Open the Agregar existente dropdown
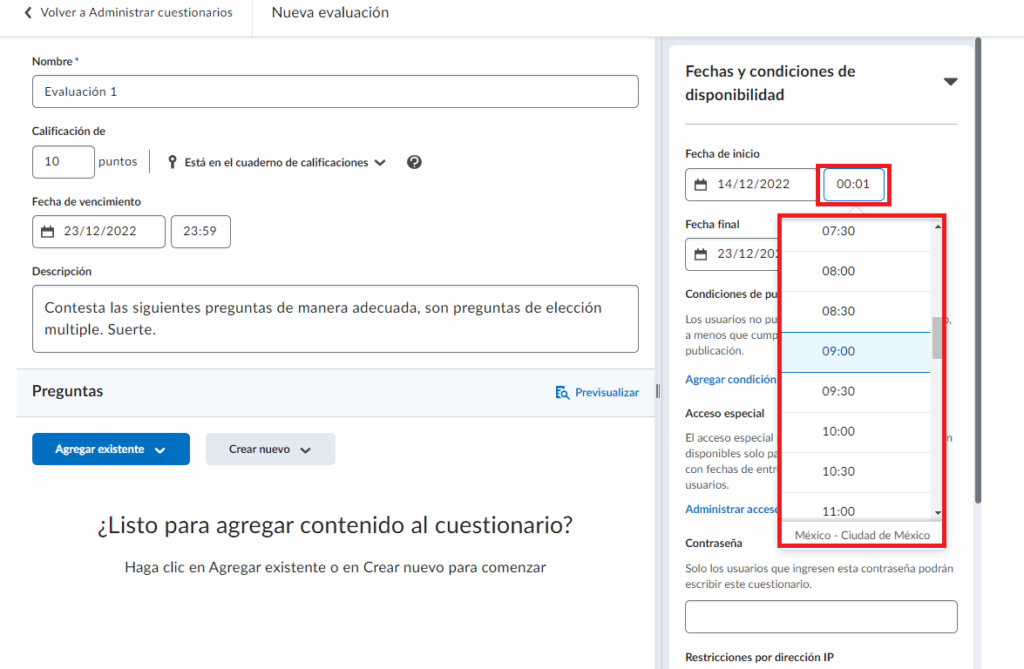This screenshot has height=669, width=1024. pyautogui.click(x=111, y=450)
